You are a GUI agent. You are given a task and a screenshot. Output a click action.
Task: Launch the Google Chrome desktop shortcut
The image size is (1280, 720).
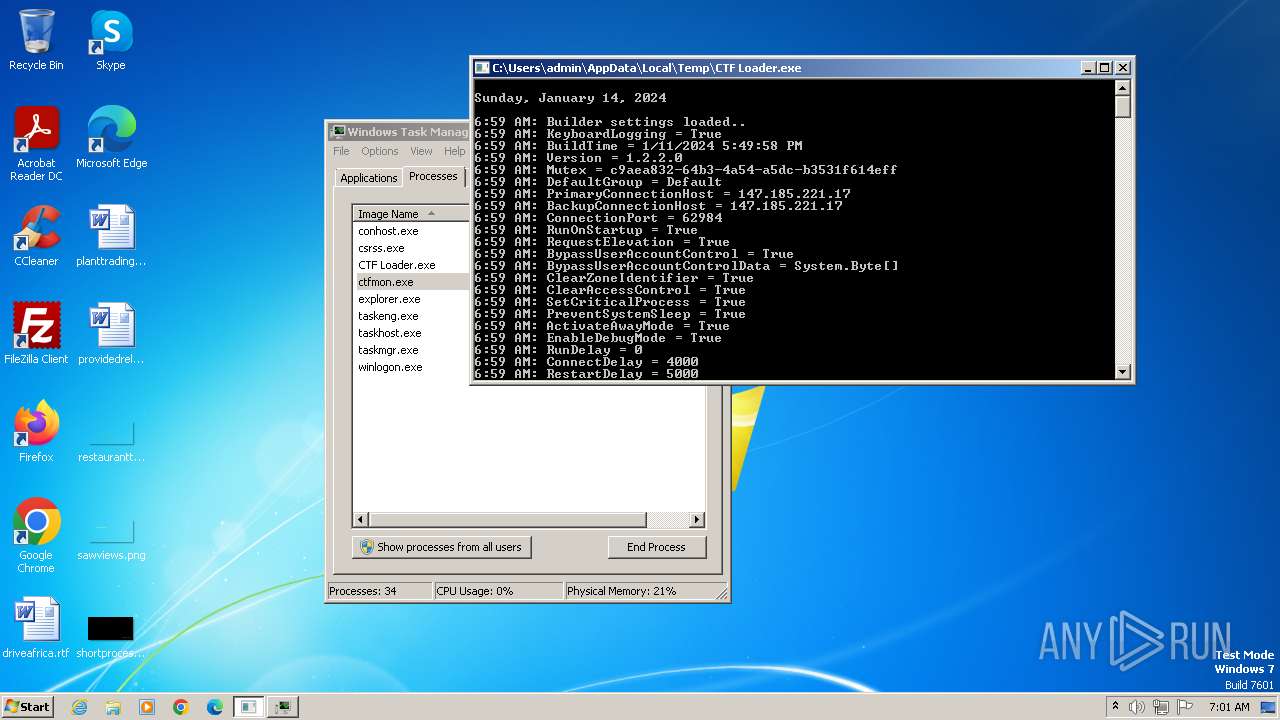pos(36,536)
